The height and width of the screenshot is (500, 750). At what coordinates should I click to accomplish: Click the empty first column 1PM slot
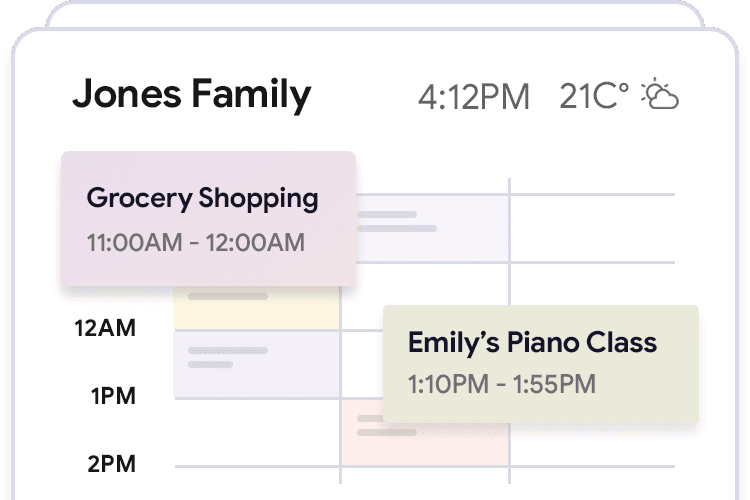[x=257, y=432]
